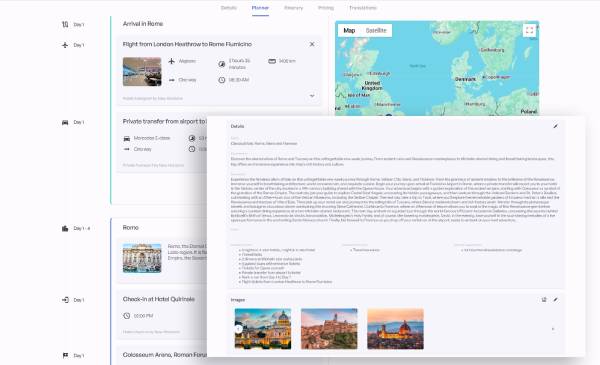This screenshot has height=365, width=600.
Task: Click the route icon beside first Day 1
Action: point(65,24)
